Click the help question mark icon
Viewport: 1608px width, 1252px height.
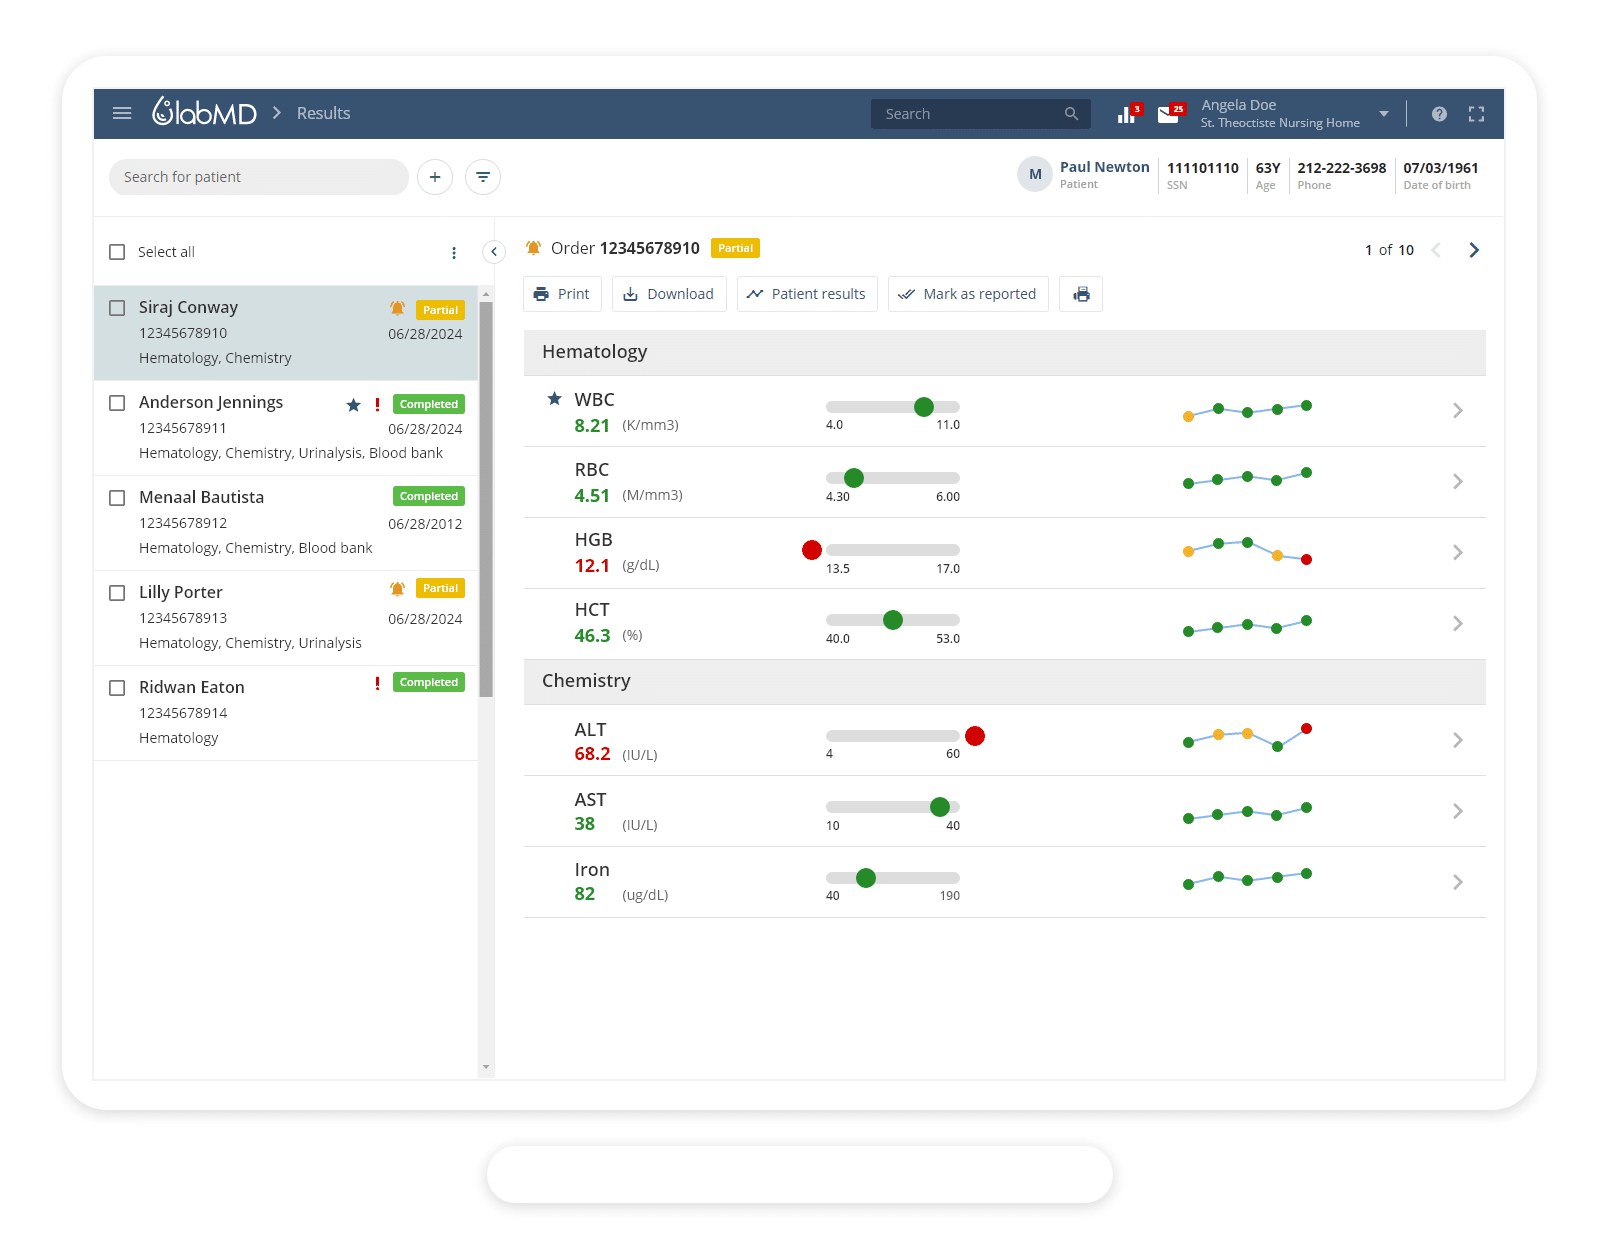1439,114
